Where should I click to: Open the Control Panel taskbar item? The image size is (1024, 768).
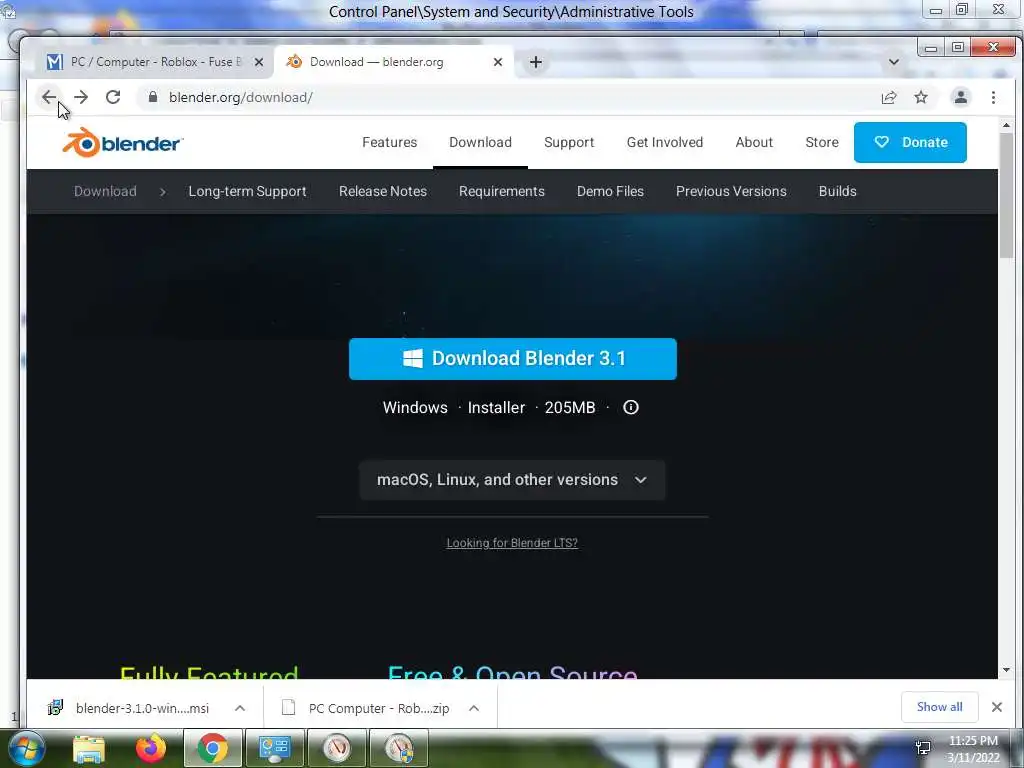pyautogui.click(x=274, y=748)
